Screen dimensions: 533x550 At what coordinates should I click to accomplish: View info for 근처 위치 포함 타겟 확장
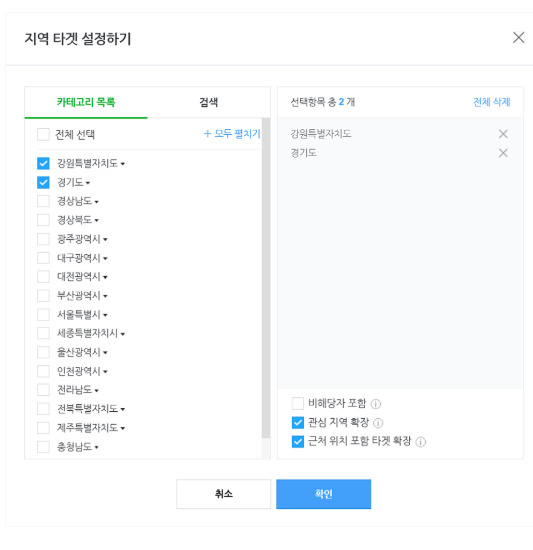(x=420, y=442)
